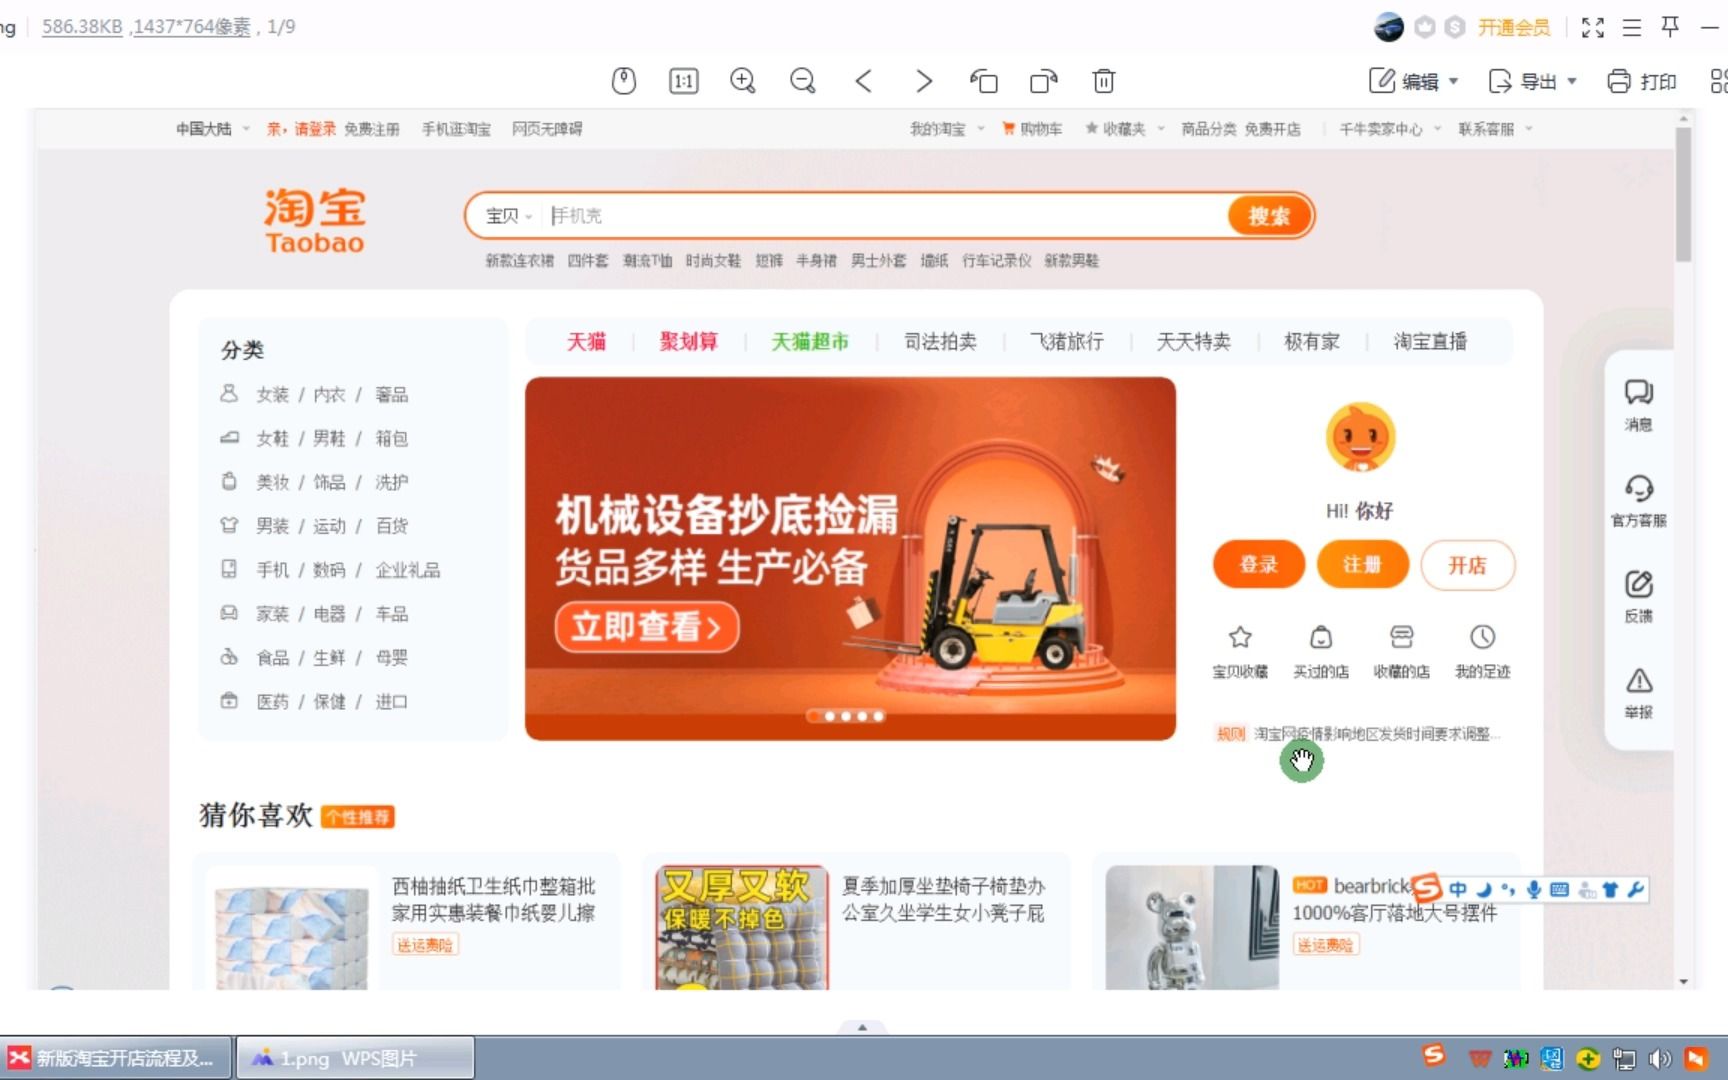Go to the previous image
The height and width of the screenshot is (1080, 1728).
864,81
